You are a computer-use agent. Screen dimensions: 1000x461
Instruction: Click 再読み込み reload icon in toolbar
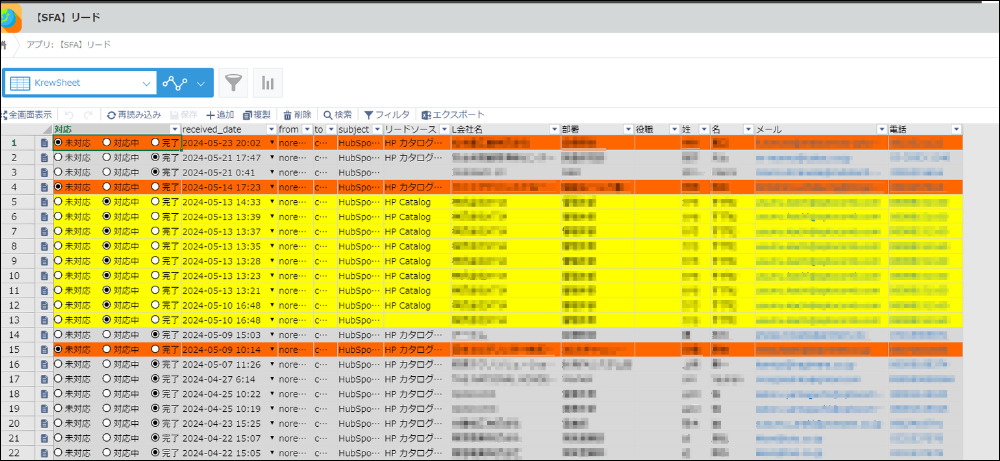(x=112, y=115)
